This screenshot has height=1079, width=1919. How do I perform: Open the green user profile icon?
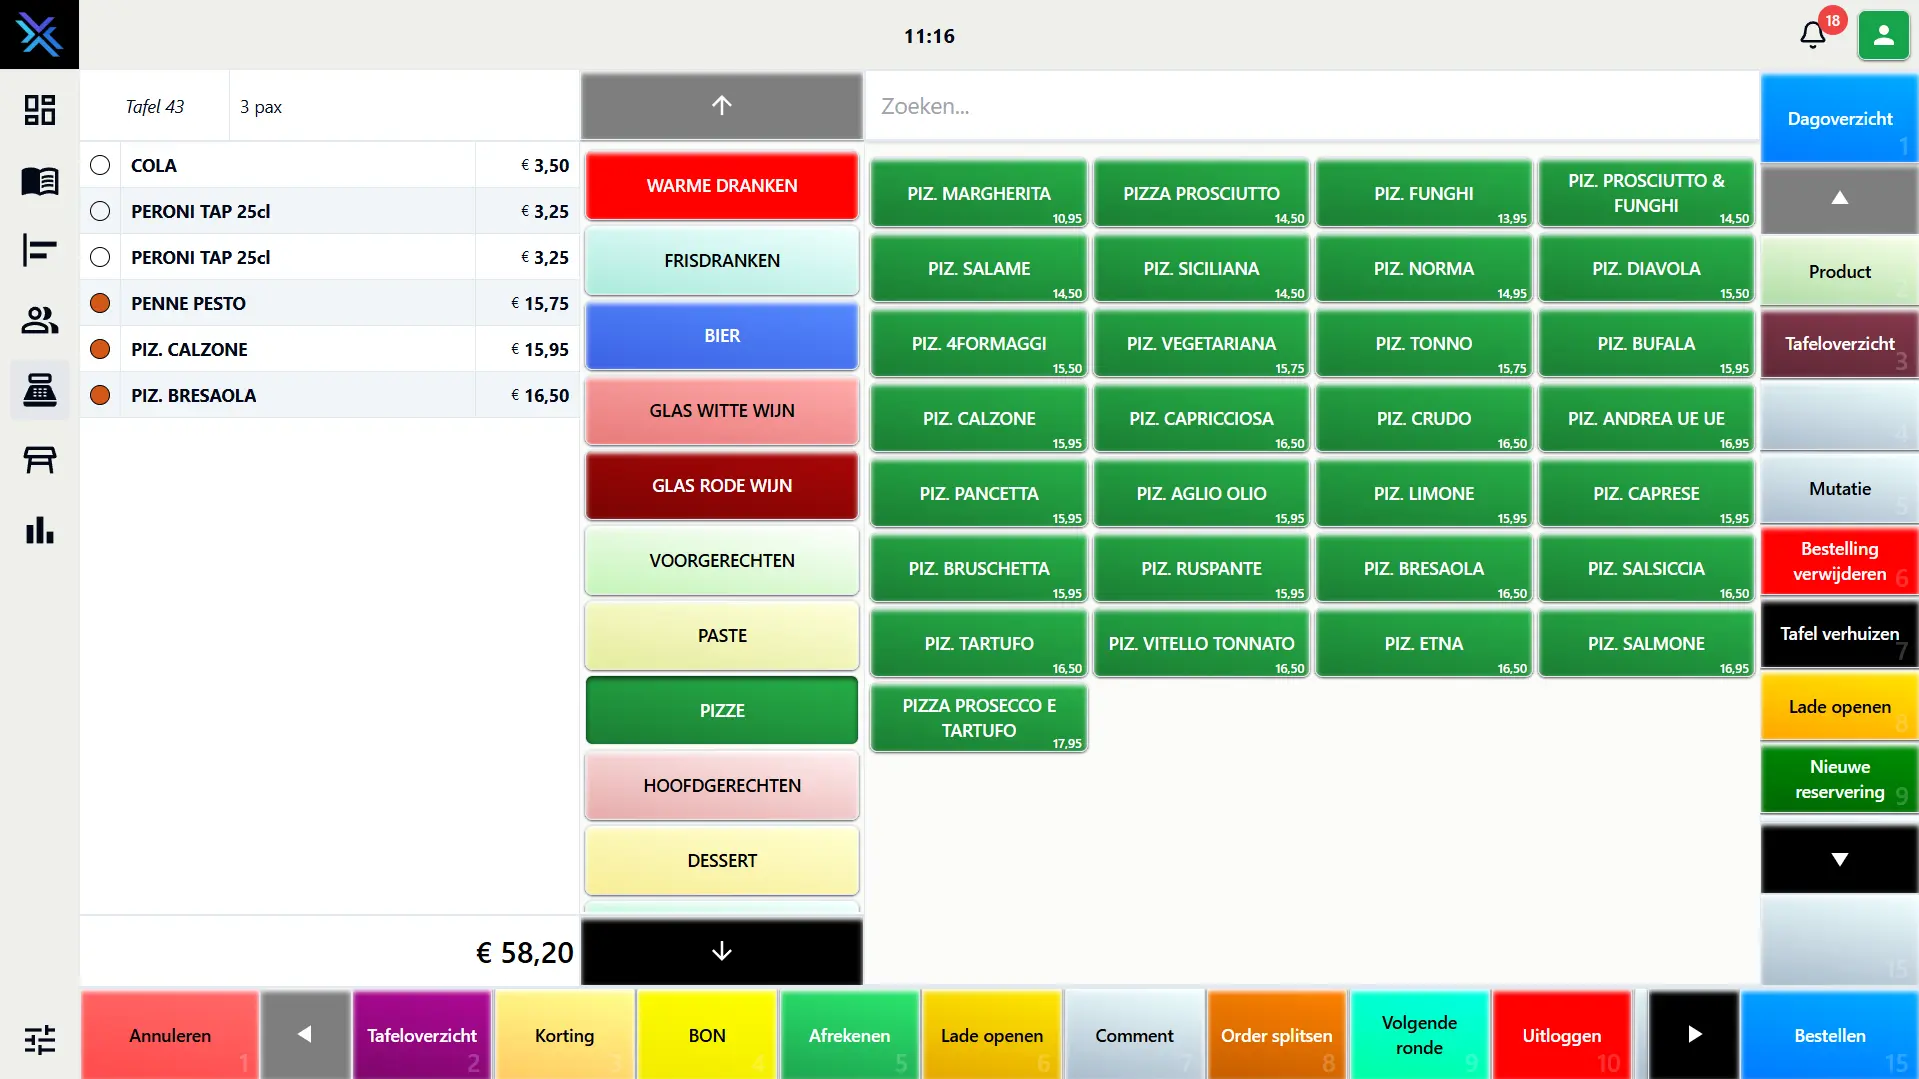click(1884, 36)
